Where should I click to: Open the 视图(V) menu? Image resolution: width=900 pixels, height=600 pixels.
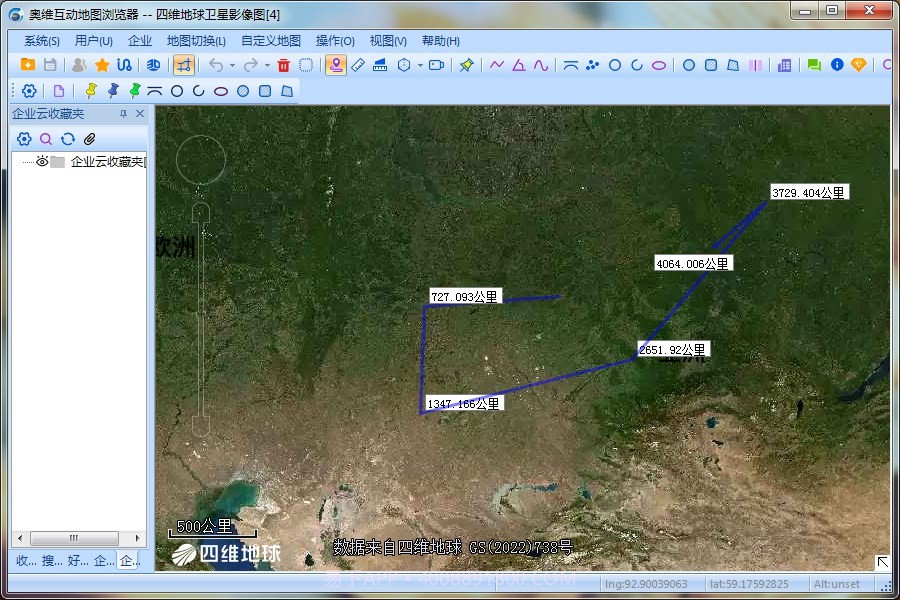(x=386, y=41)
